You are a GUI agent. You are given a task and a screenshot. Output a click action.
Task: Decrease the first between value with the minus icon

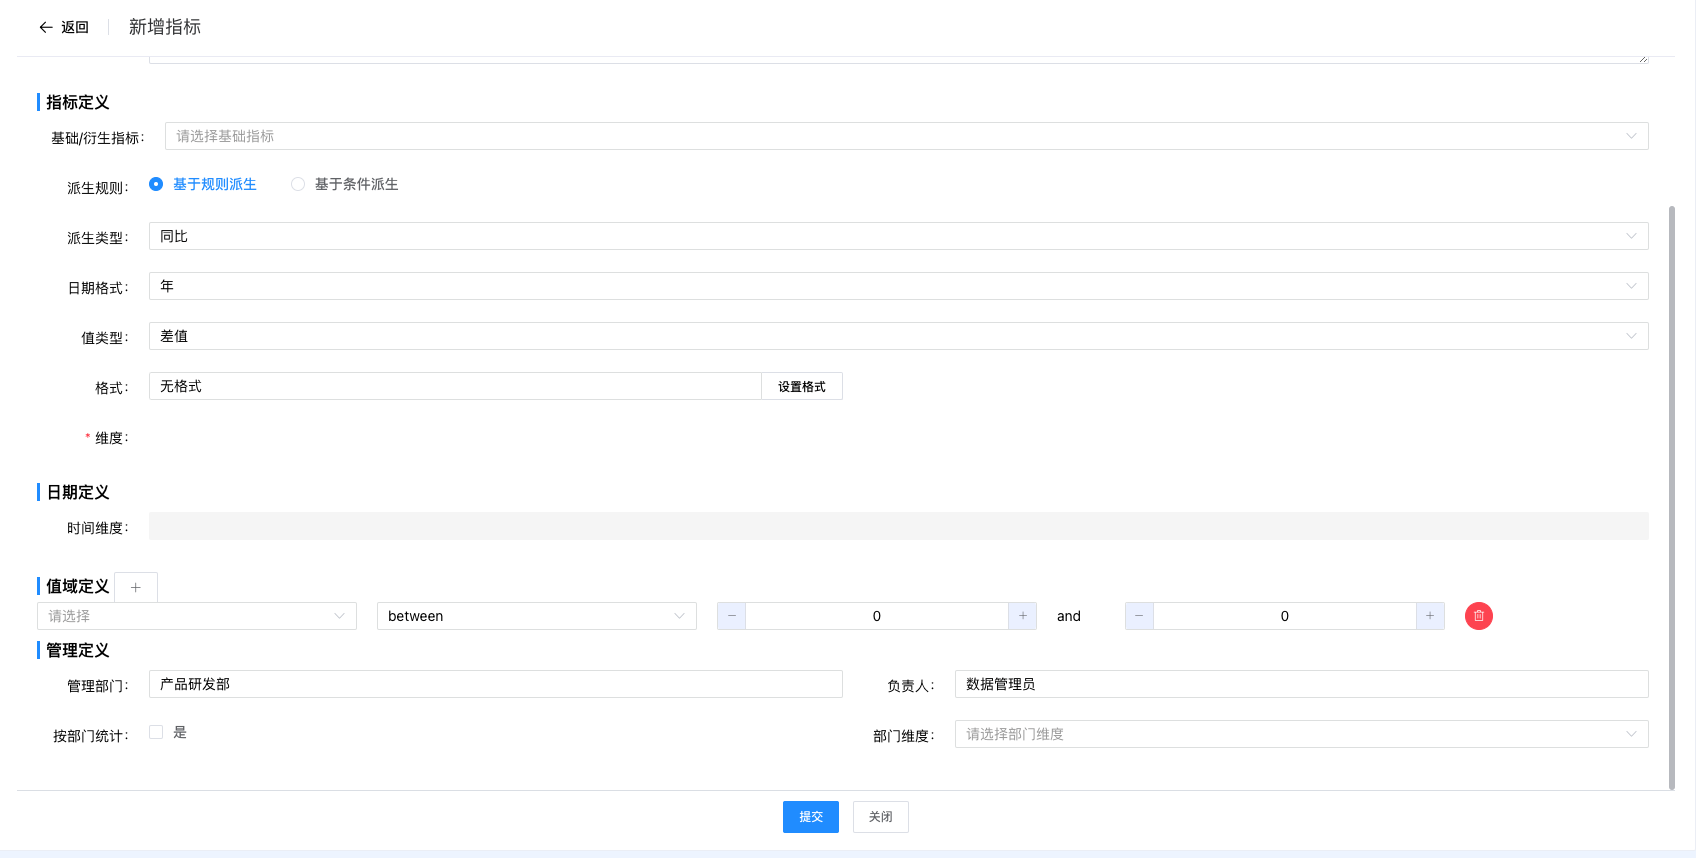click(x=731, y=616)
